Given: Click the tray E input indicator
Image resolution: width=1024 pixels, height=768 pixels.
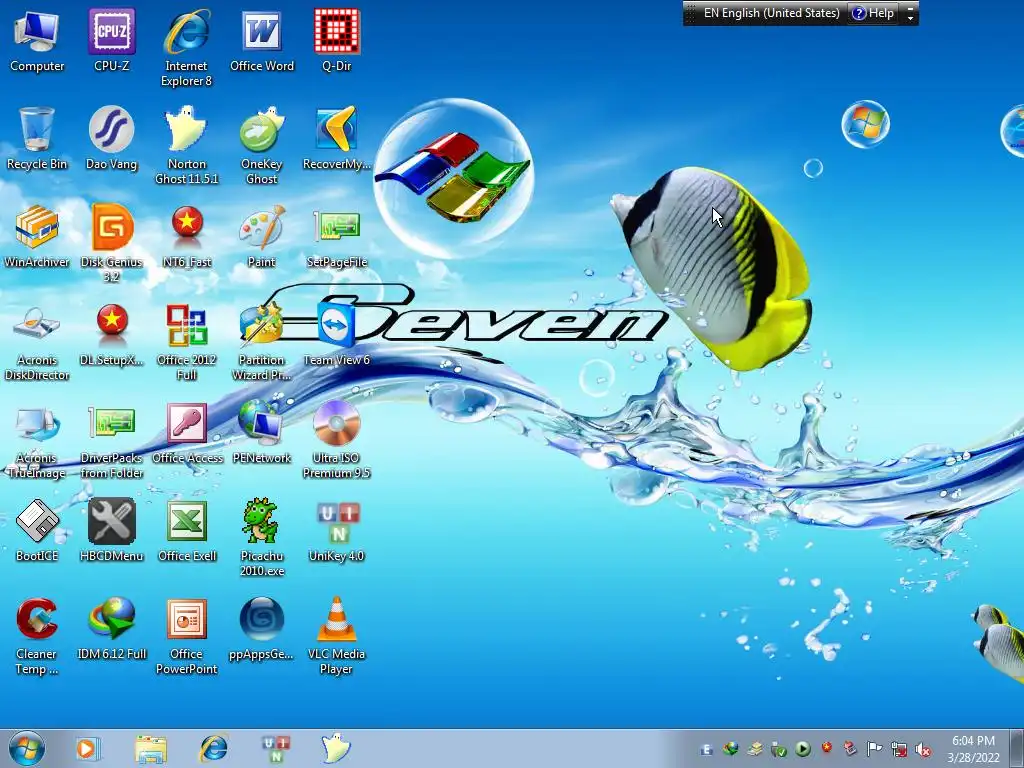Looking at the screenshot, I should 707,750.
